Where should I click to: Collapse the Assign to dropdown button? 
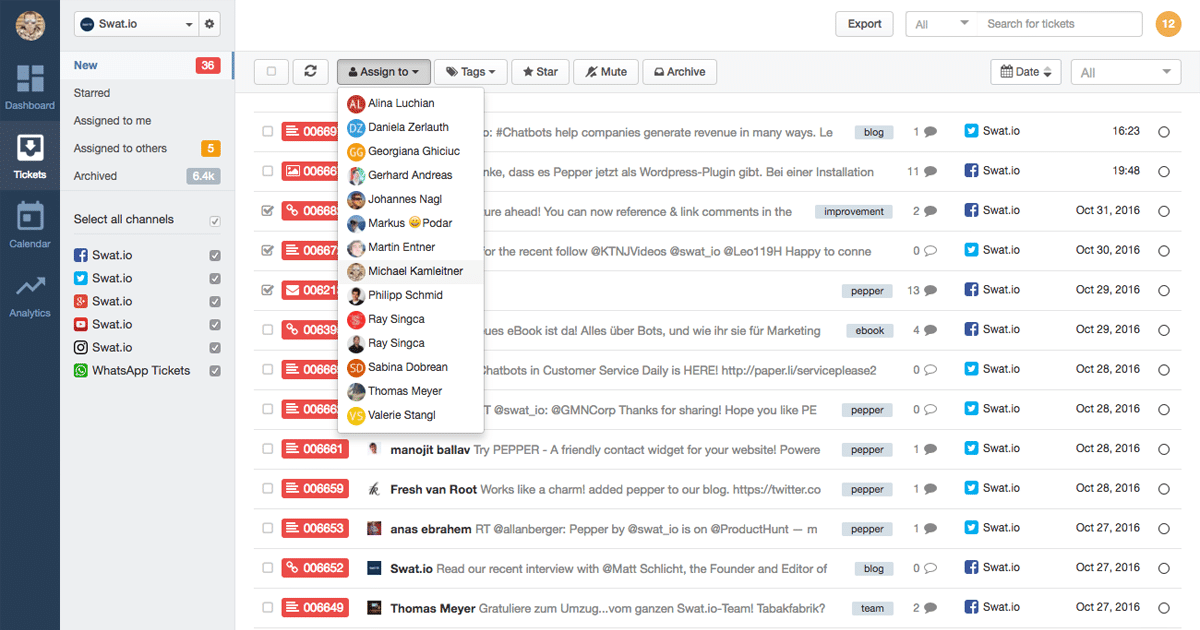pyautogui.click(x=384, y=72)
